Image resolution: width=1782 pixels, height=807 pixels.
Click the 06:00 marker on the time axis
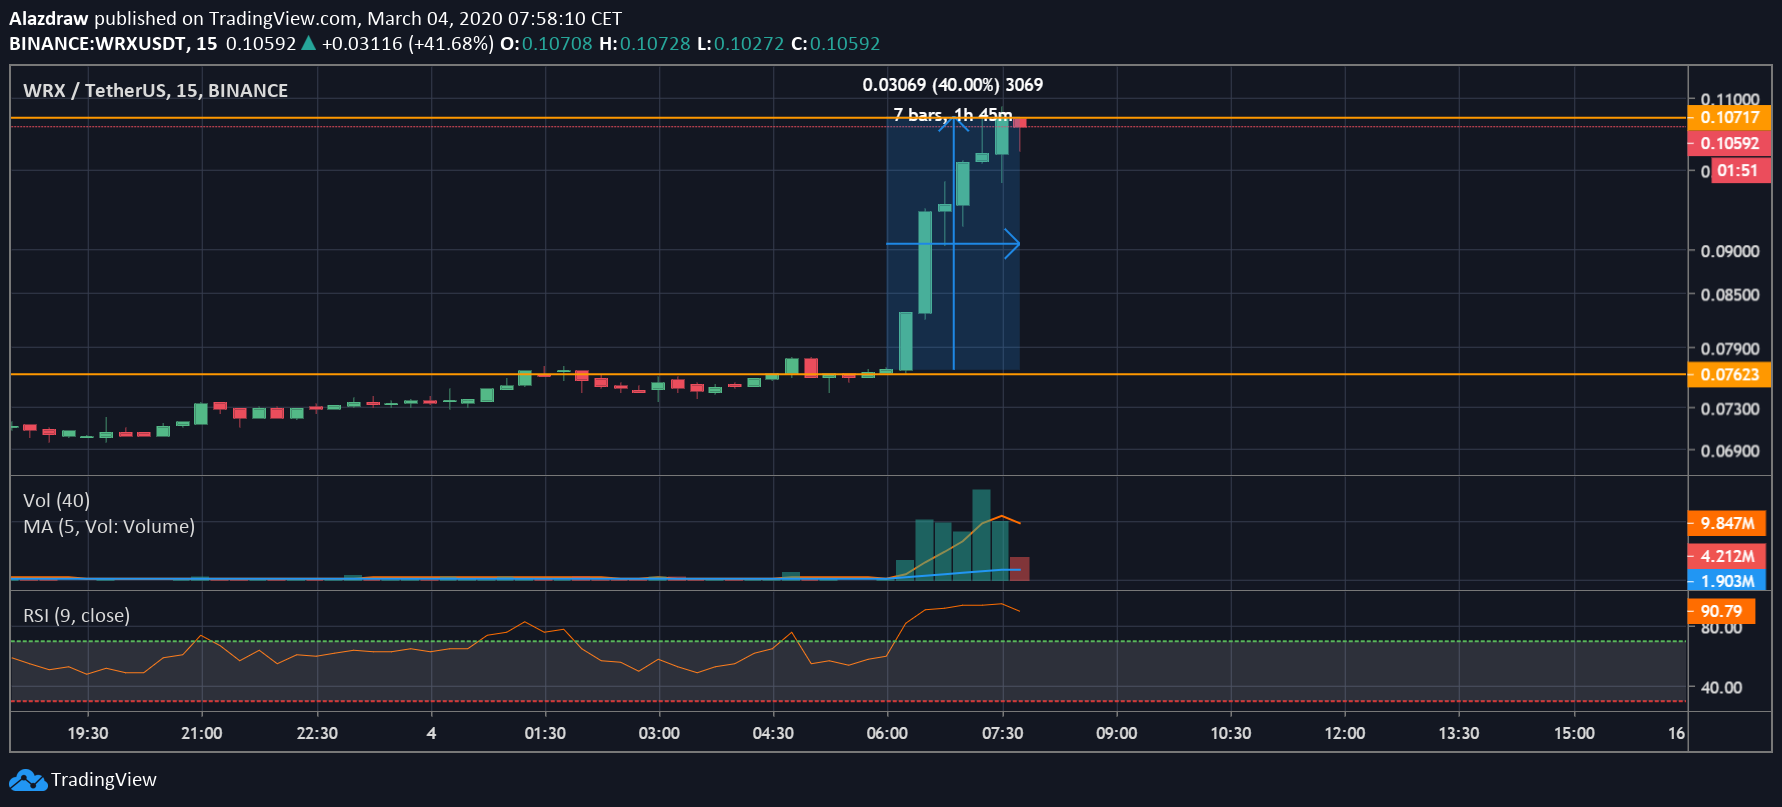887,733
